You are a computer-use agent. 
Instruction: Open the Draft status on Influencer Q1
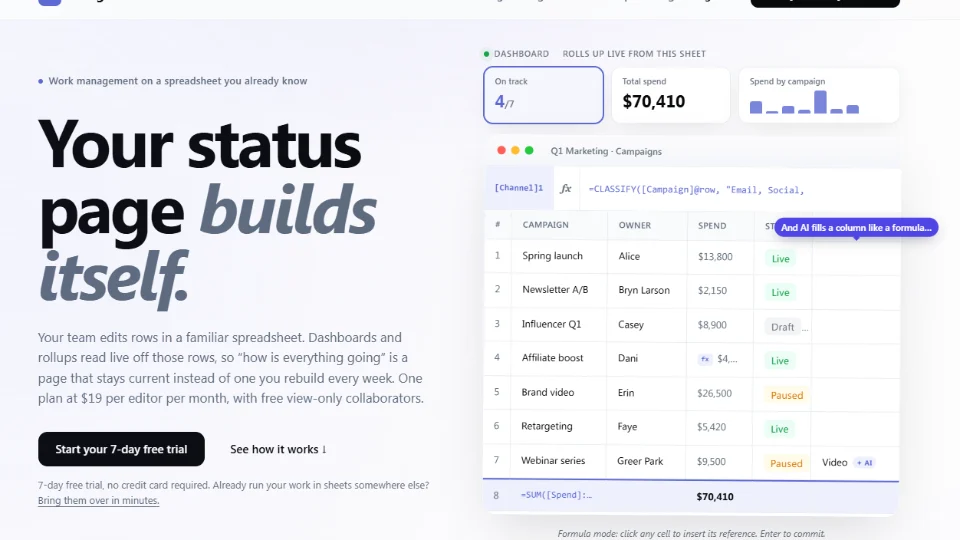(782, 327)
